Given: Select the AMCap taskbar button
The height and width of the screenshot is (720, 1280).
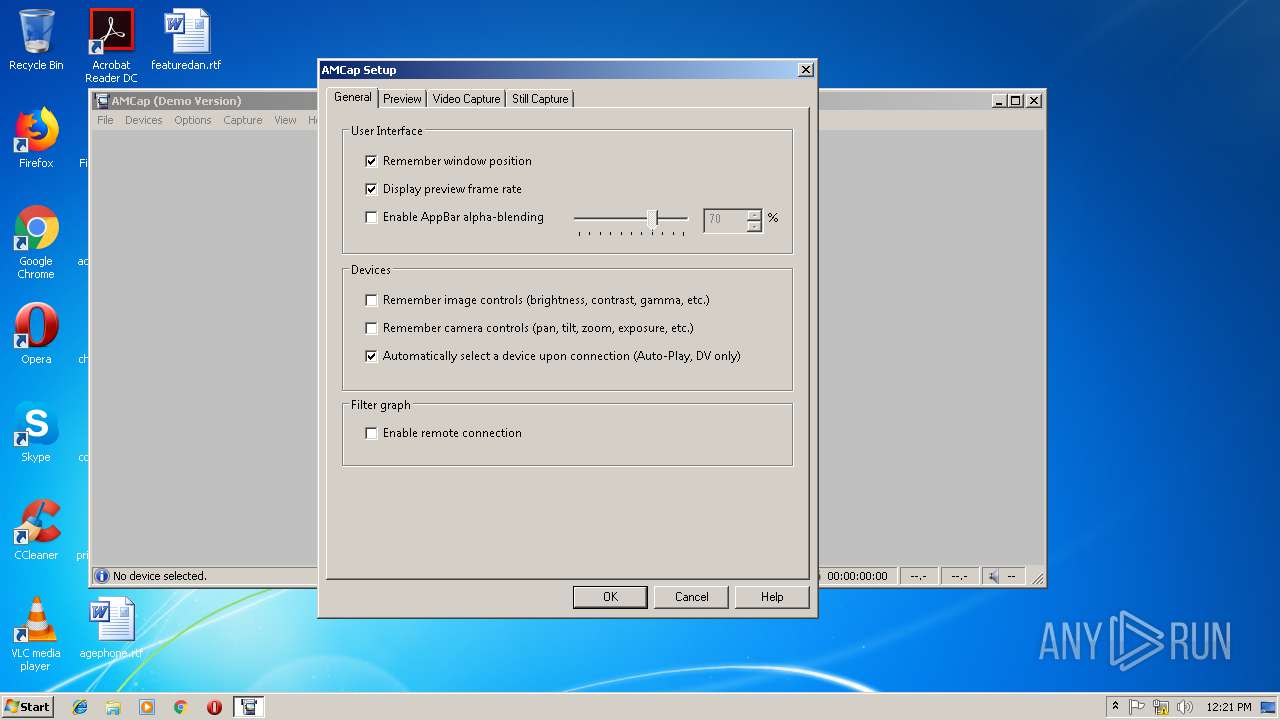Looking at the screenshot, I should 248,707.
